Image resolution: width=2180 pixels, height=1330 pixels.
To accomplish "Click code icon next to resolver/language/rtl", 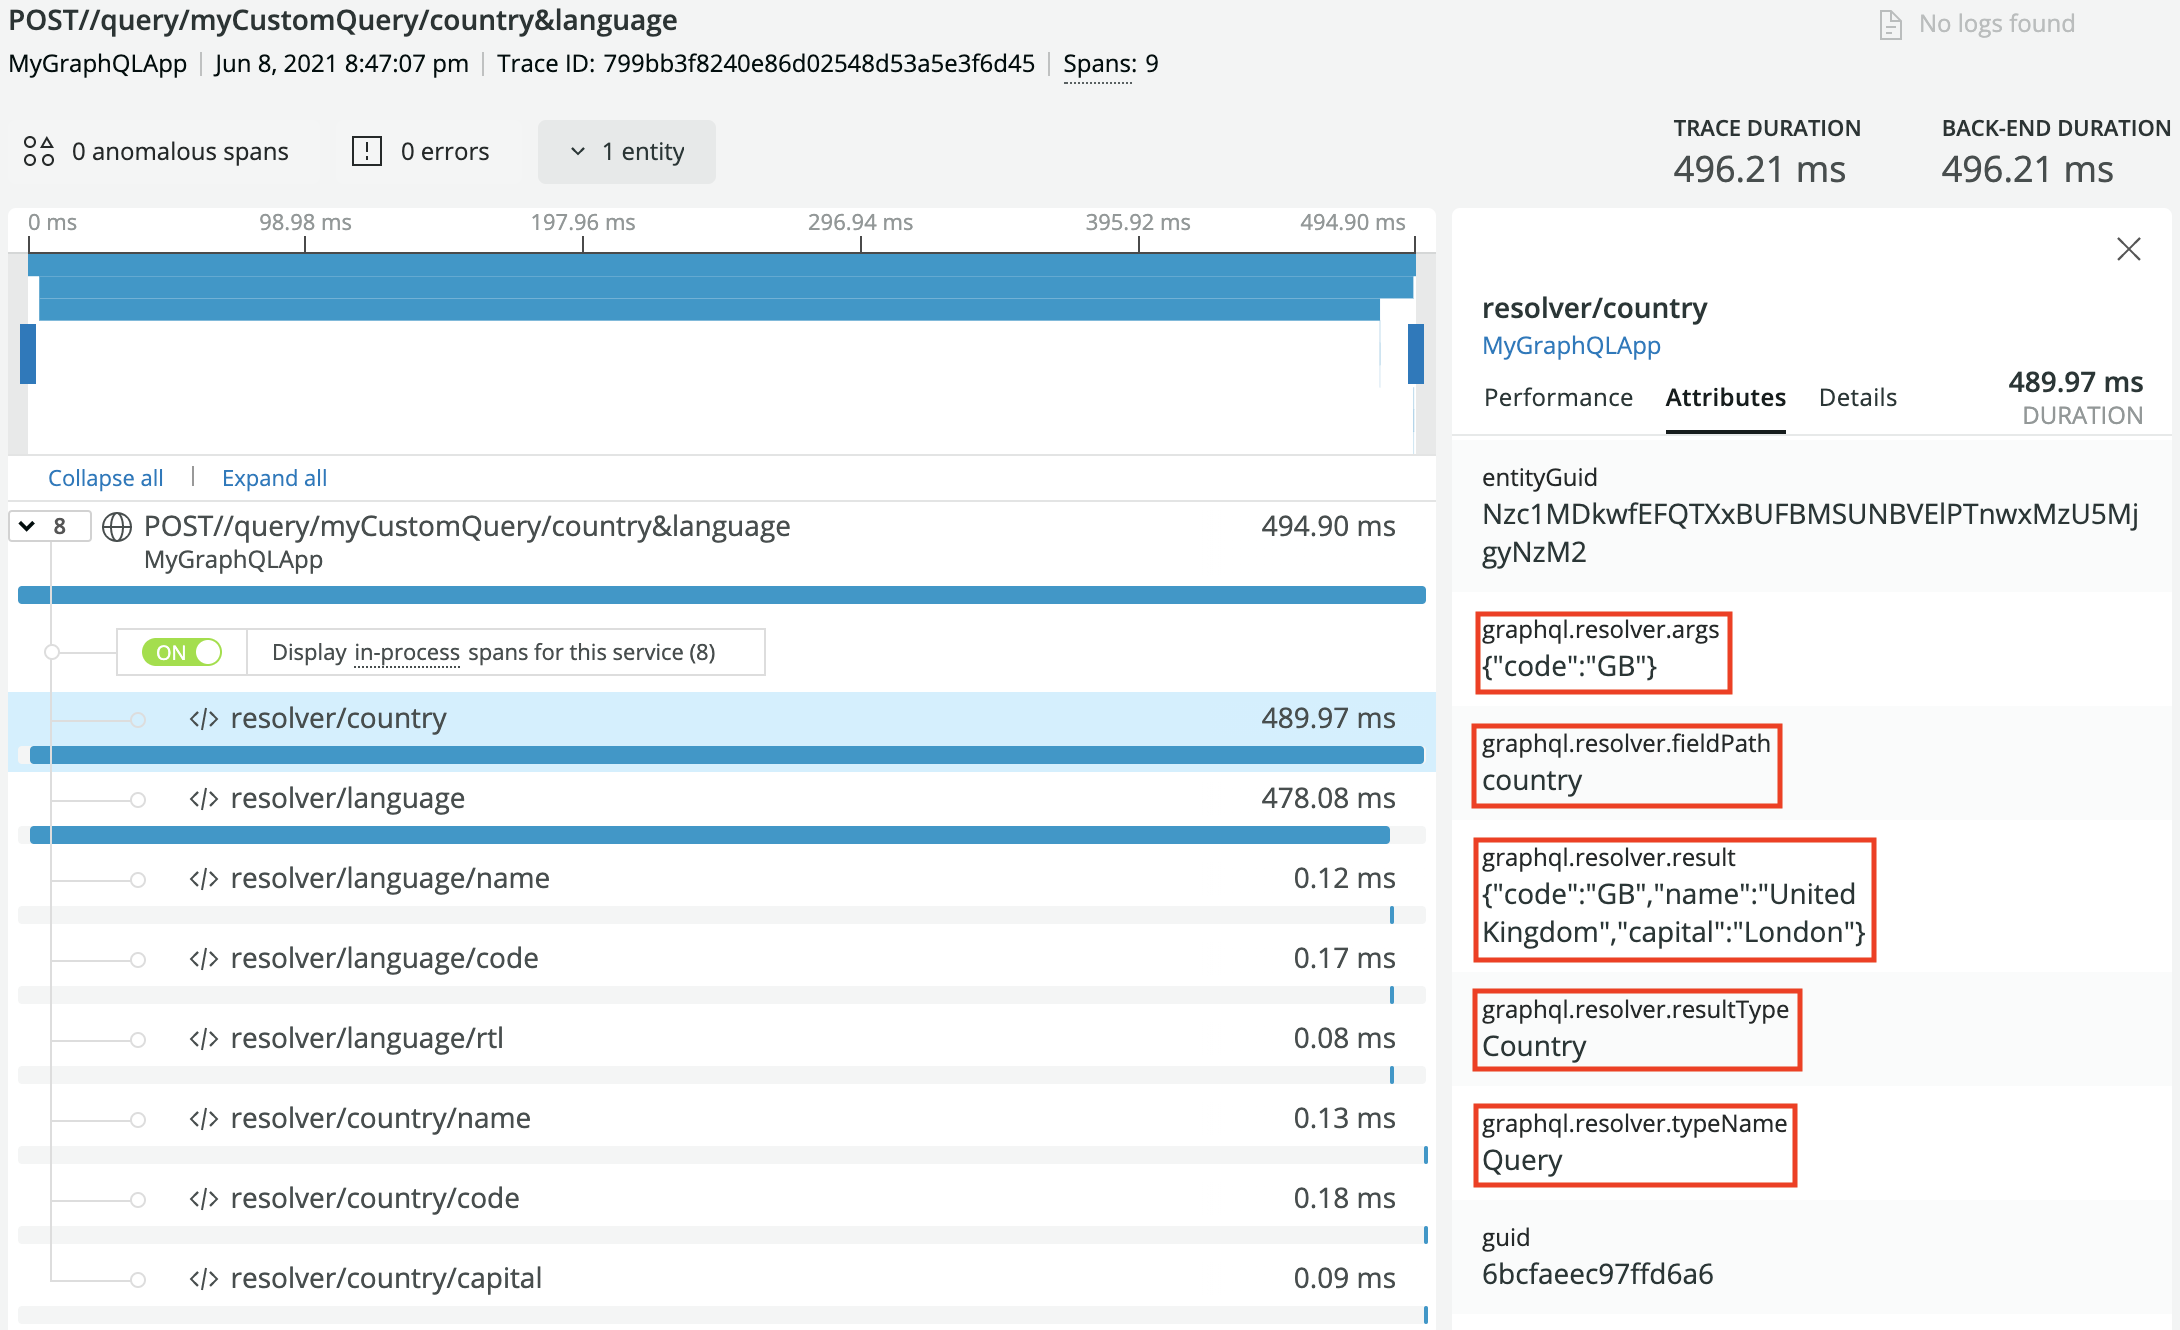I will (204, 1039).
